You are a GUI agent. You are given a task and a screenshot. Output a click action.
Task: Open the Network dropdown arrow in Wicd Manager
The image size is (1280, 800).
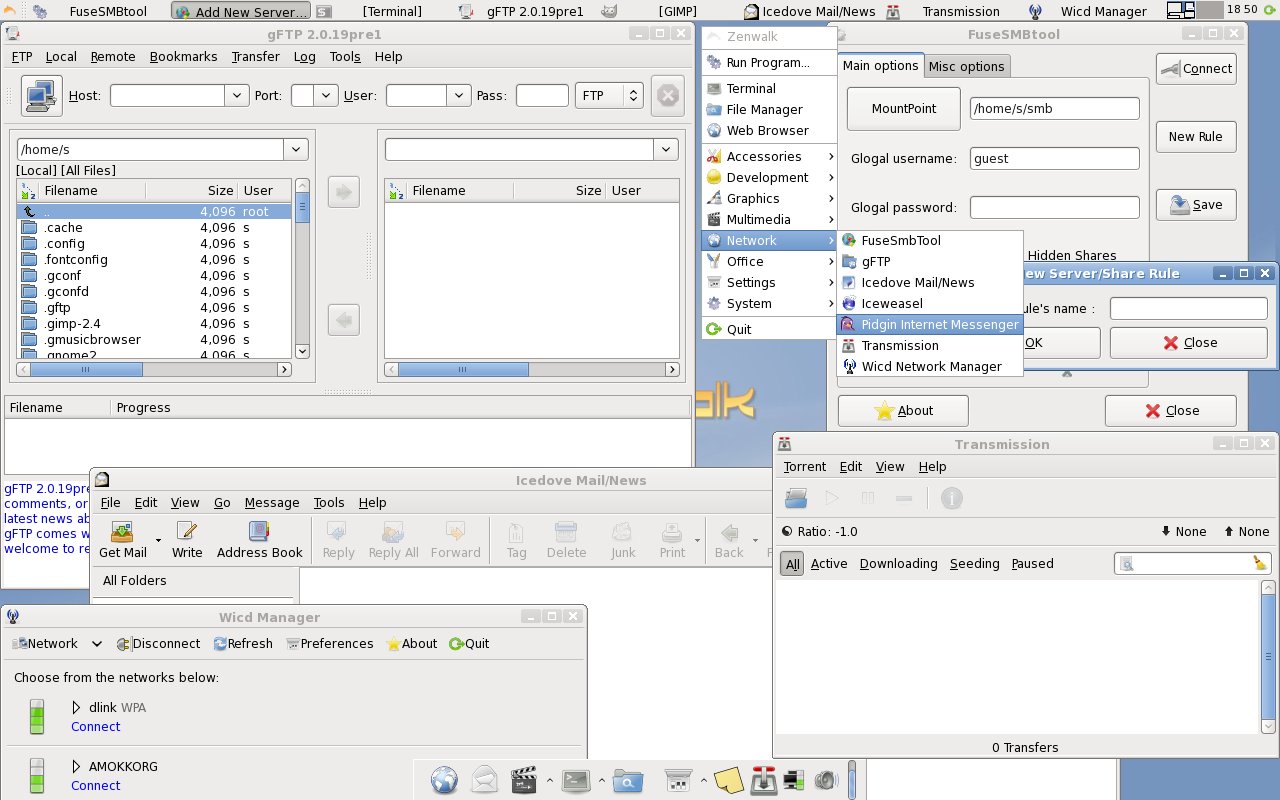click(97, 644)
